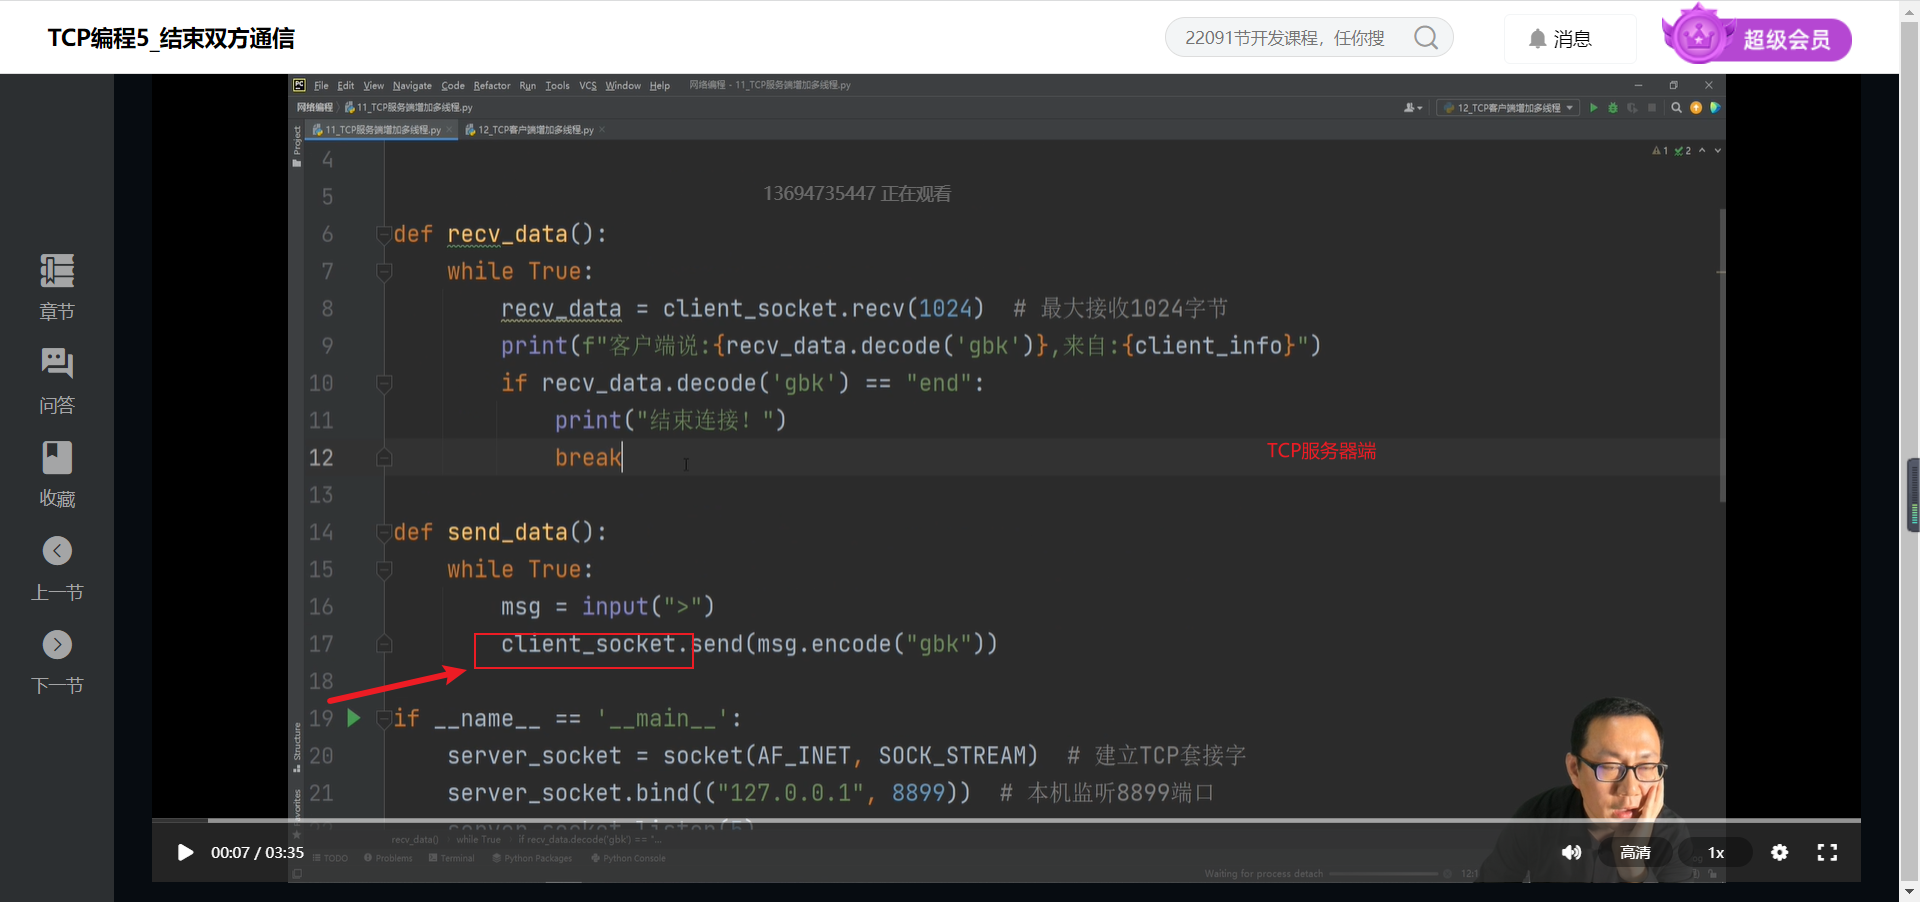Fold the if block at line 10

pyautogui.click(x=383, y=383)
